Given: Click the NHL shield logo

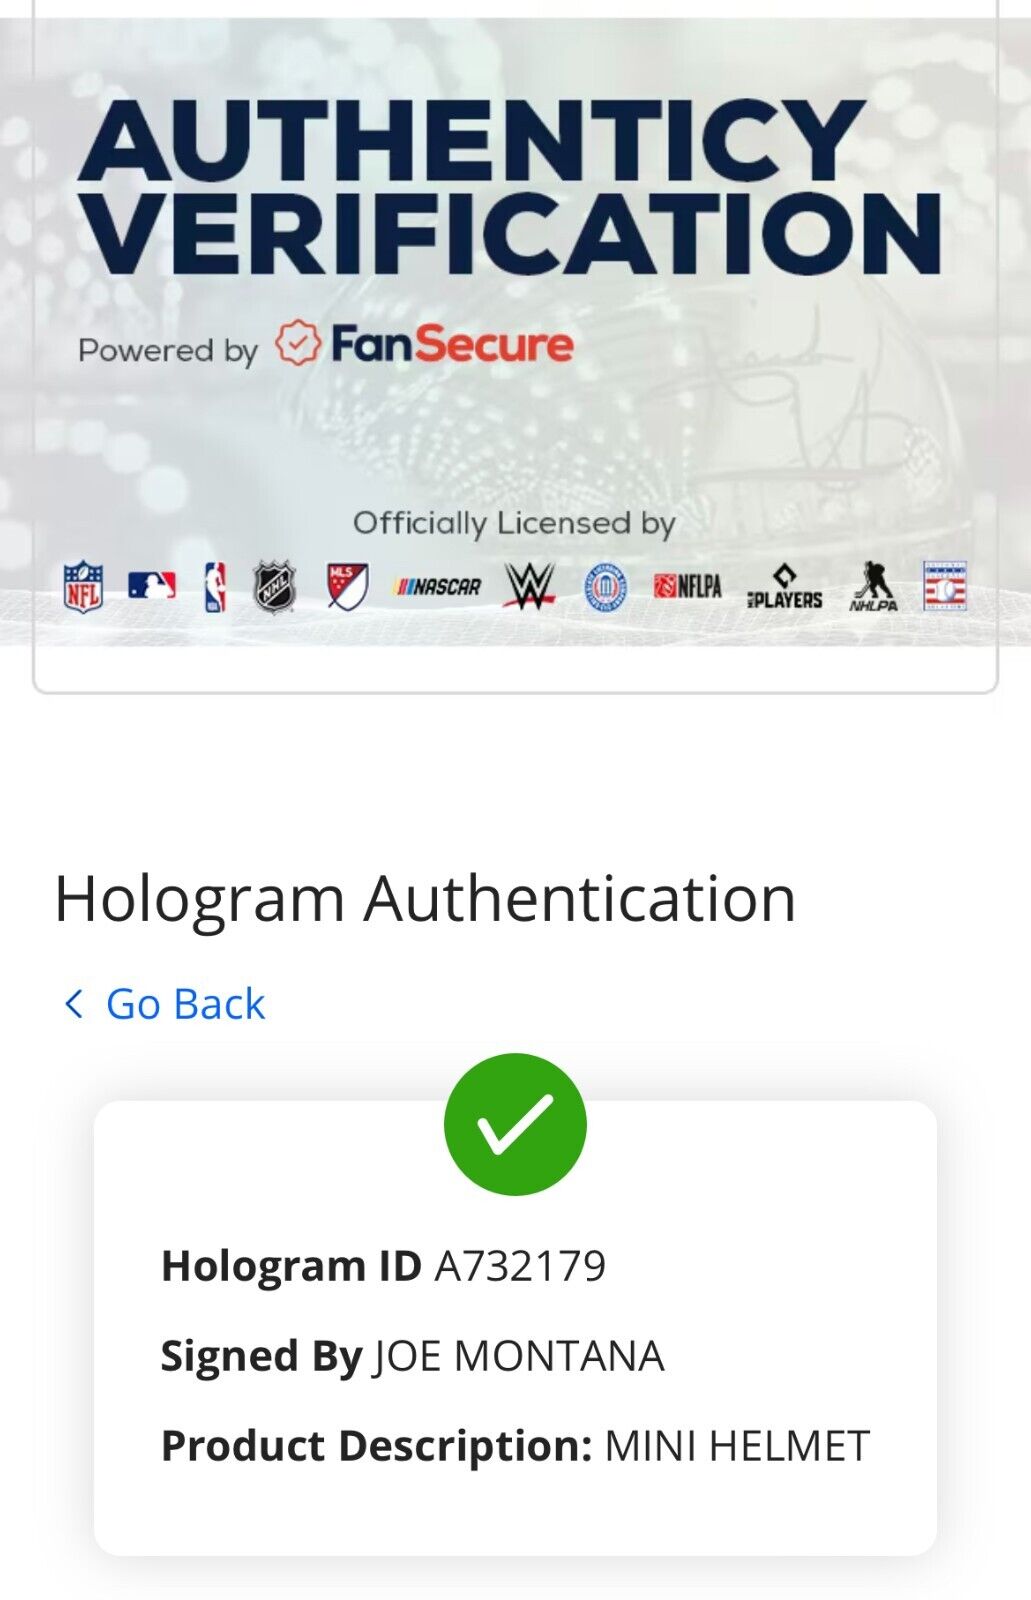Looking at the screenshot, I should tap(274, 586).
